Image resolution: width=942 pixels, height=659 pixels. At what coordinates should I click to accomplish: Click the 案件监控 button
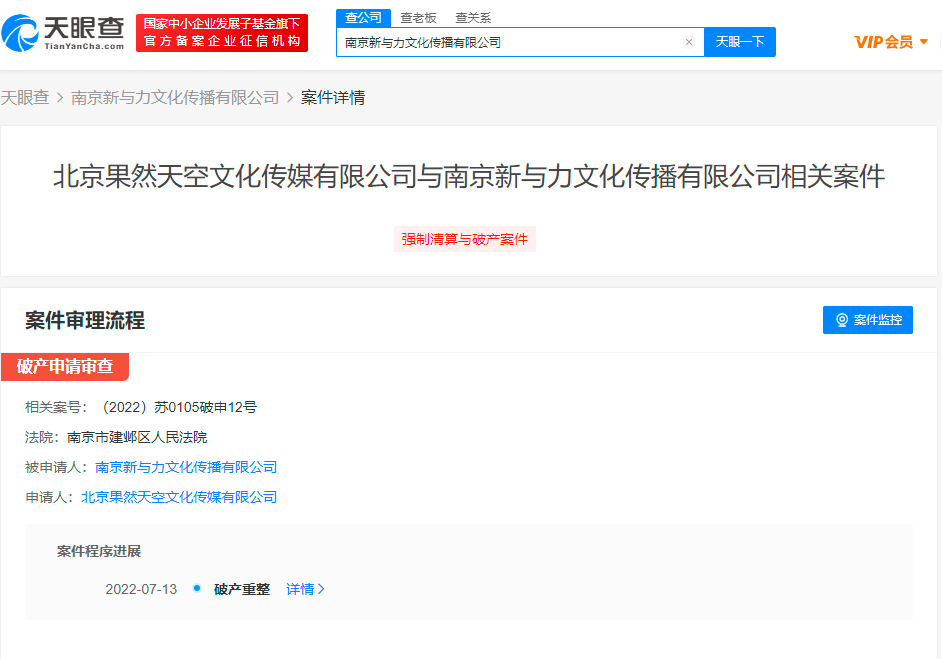click(x=868, y=320)
